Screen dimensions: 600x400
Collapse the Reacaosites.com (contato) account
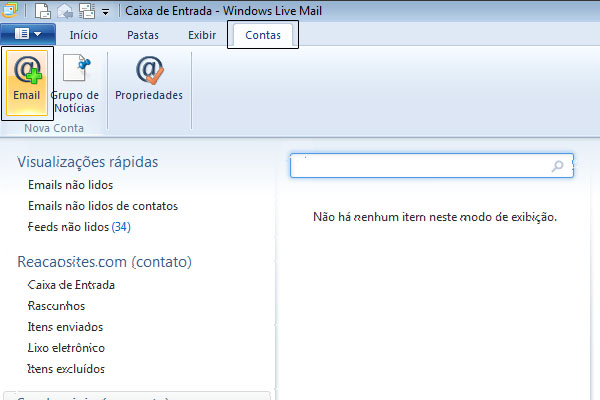coord(104,262)
